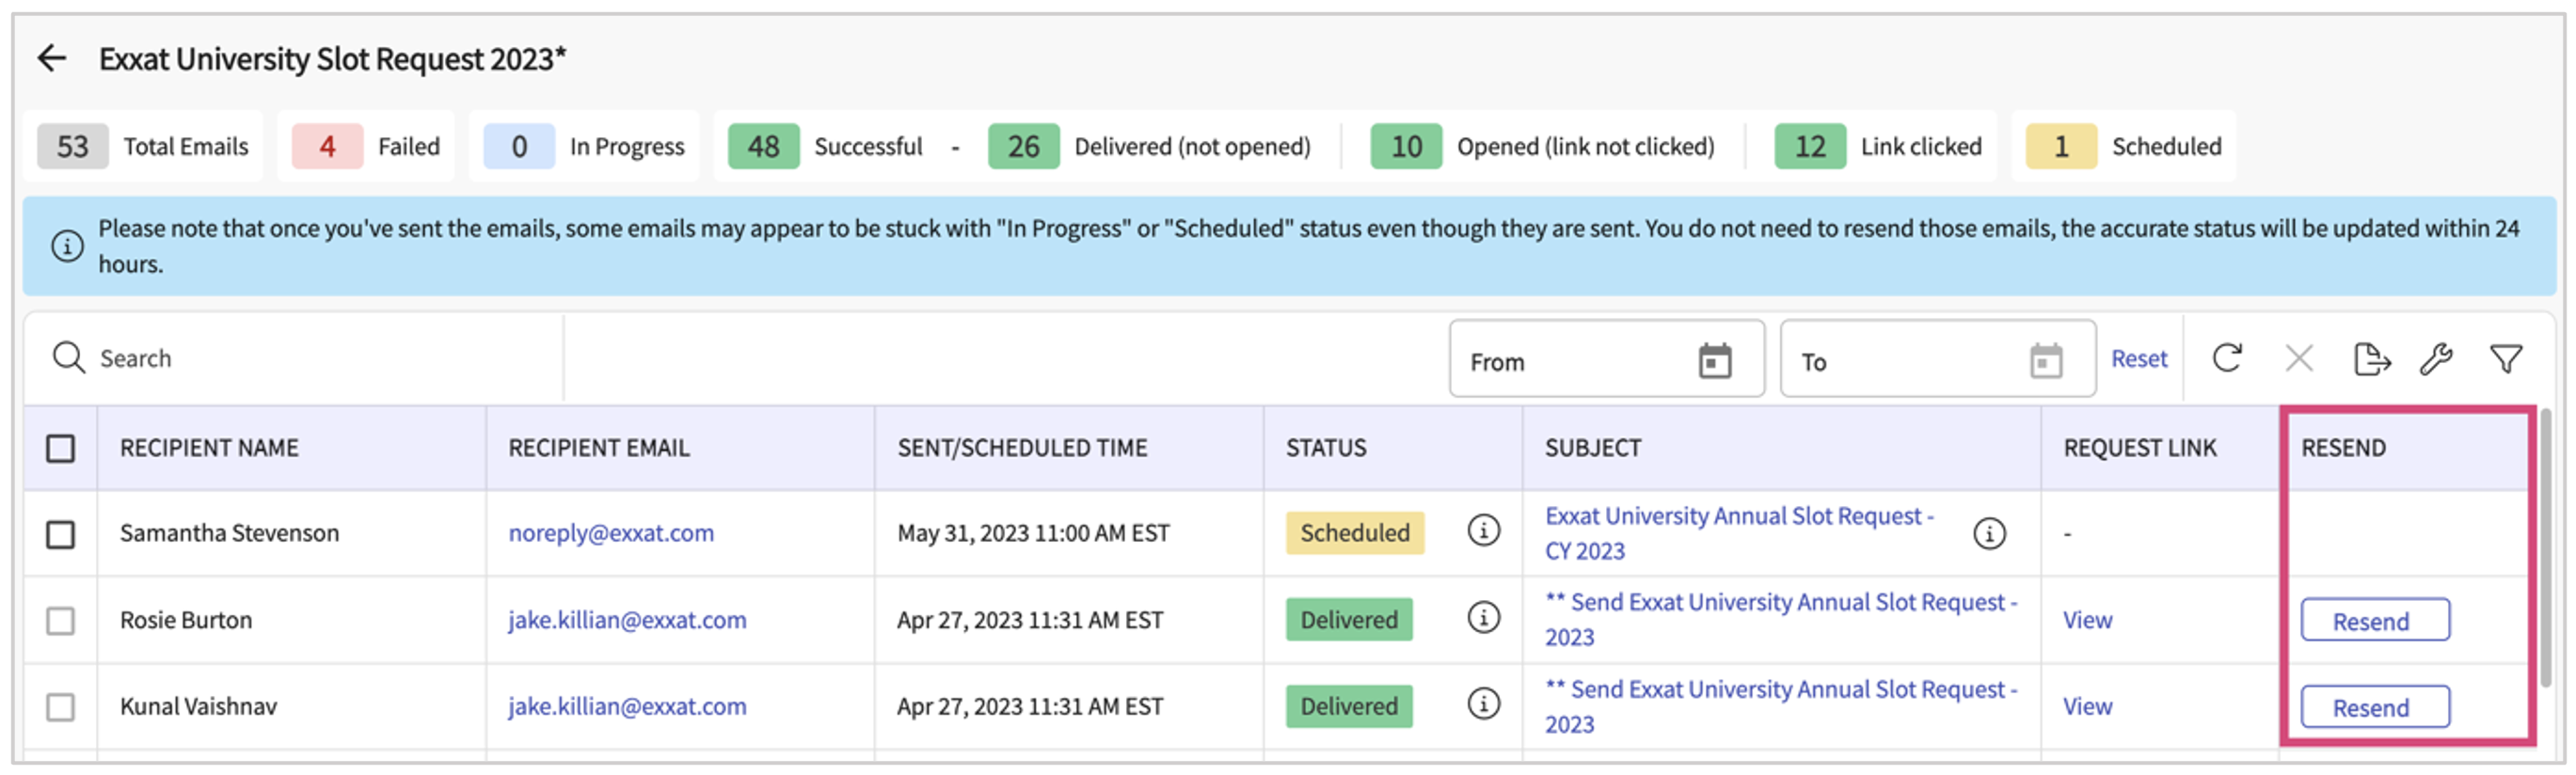Image resolution: width=2576 pixels, height=775 pixels.
Task: Click Rosie Burton's Apr 27, 2023 11:31 AM time
Action: [1030, 620]
